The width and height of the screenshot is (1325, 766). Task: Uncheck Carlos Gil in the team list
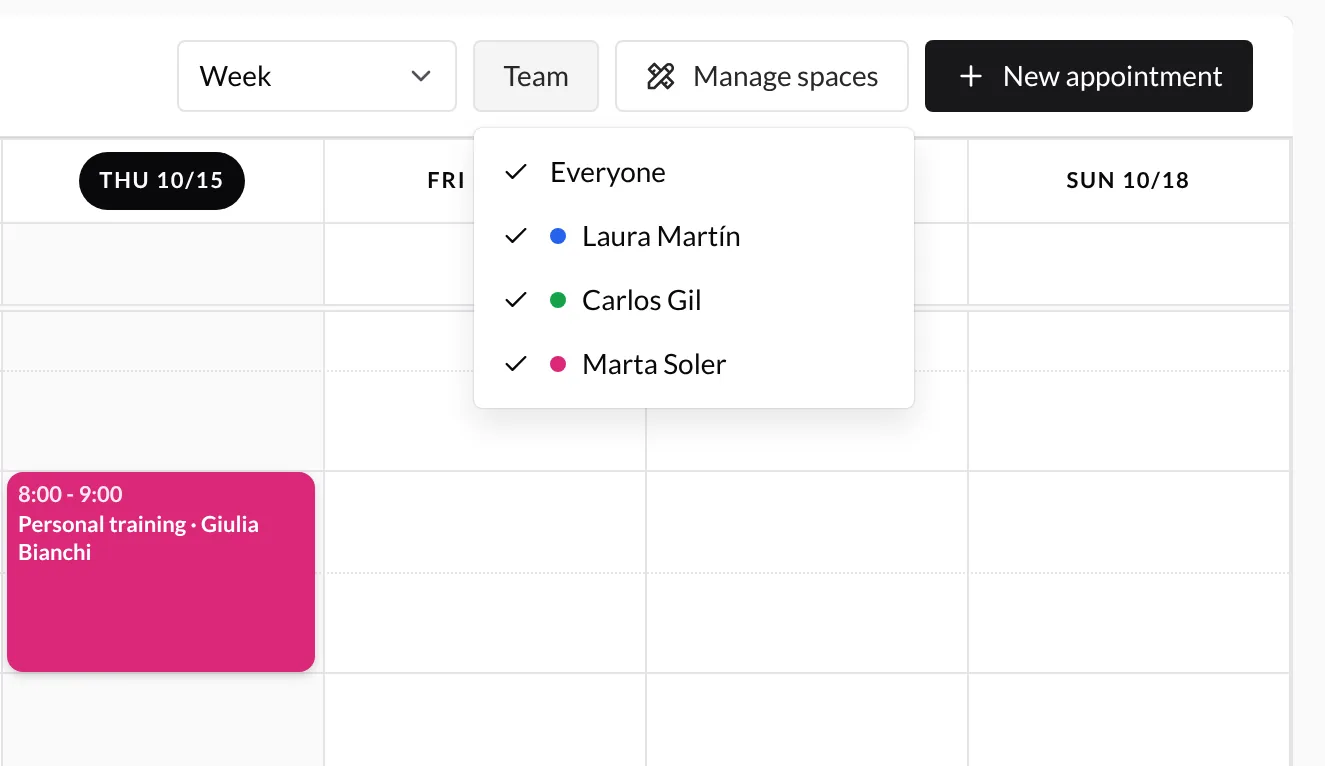694,300
